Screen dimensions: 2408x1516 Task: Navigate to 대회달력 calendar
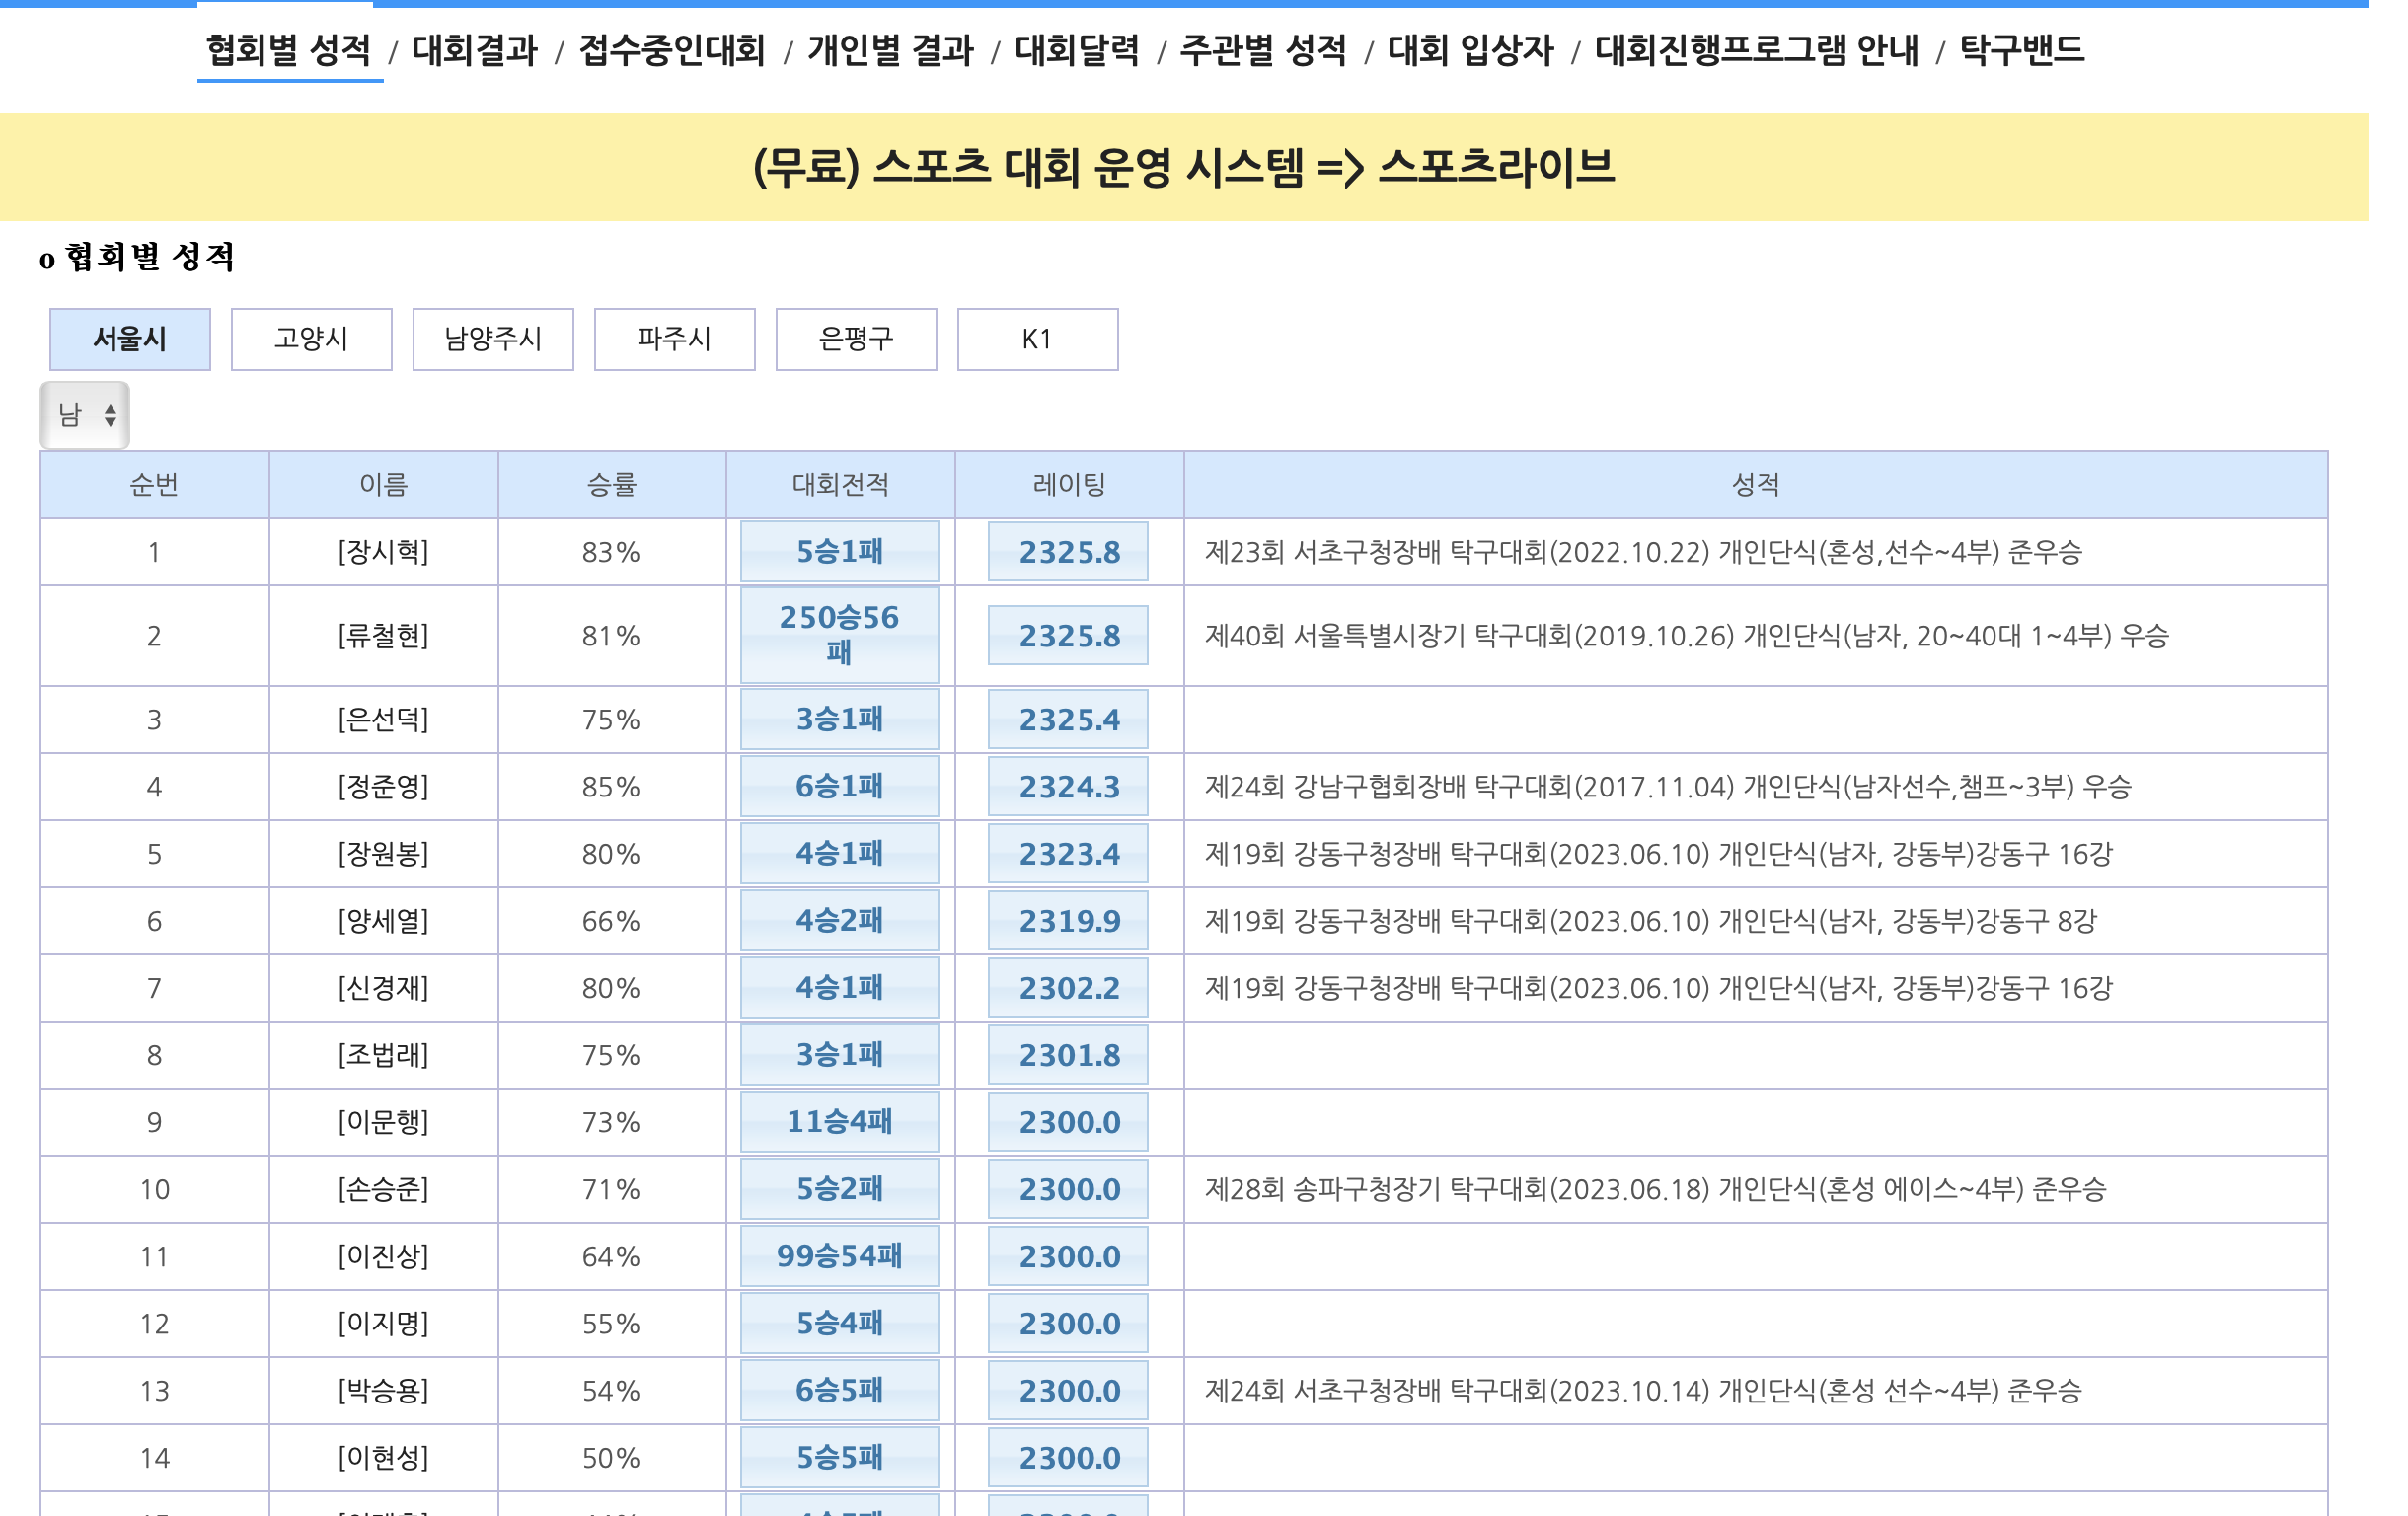click(1077, 50)
